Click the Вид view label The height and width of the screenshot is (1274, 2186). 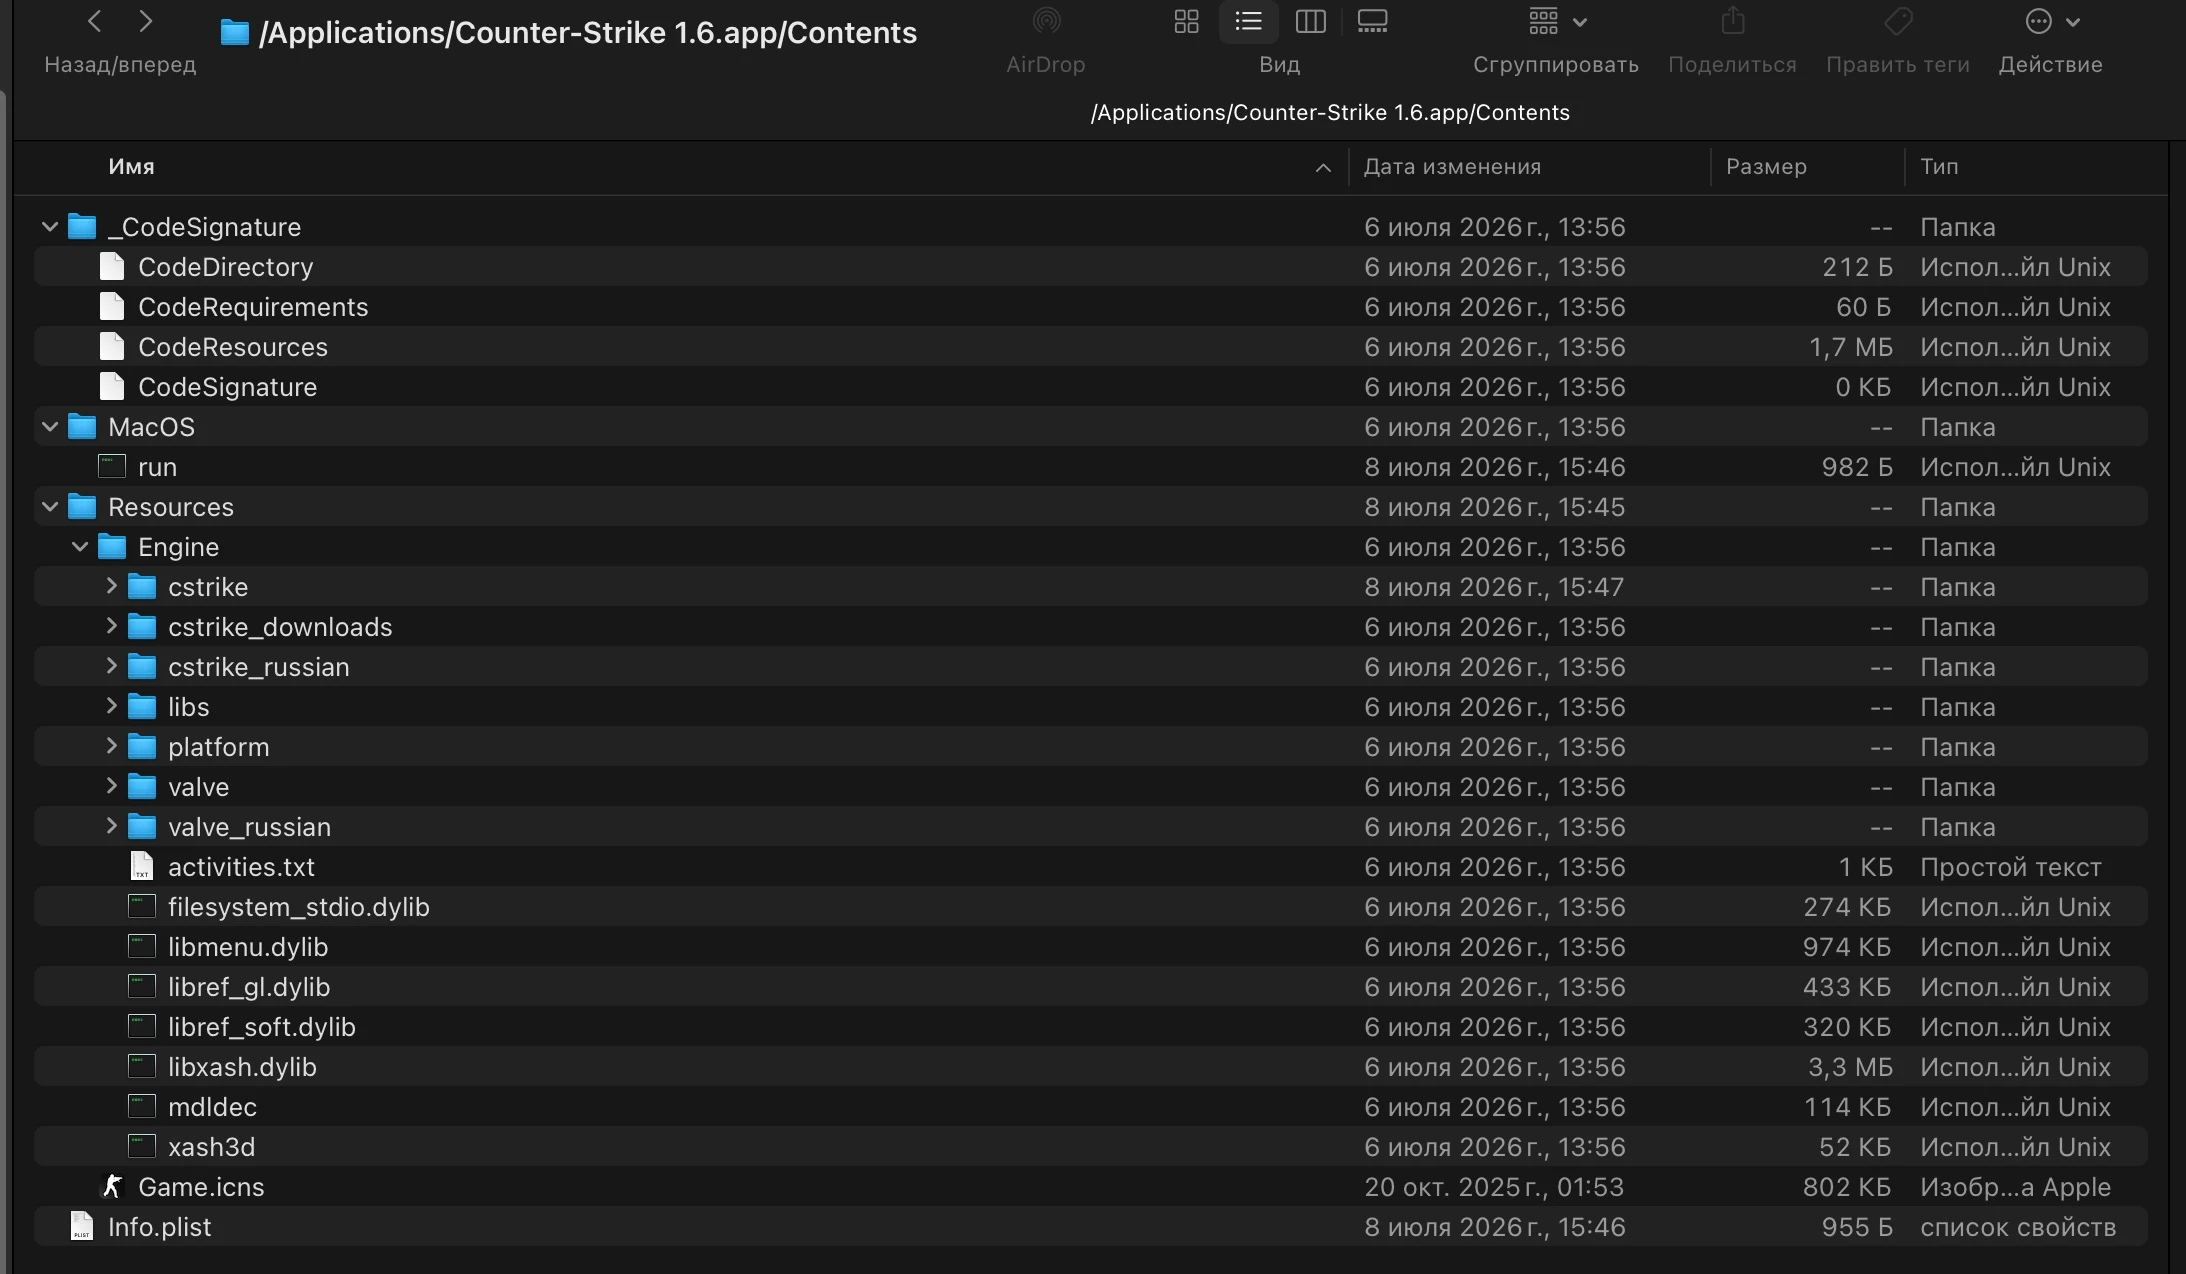[x=1279, y=65]
